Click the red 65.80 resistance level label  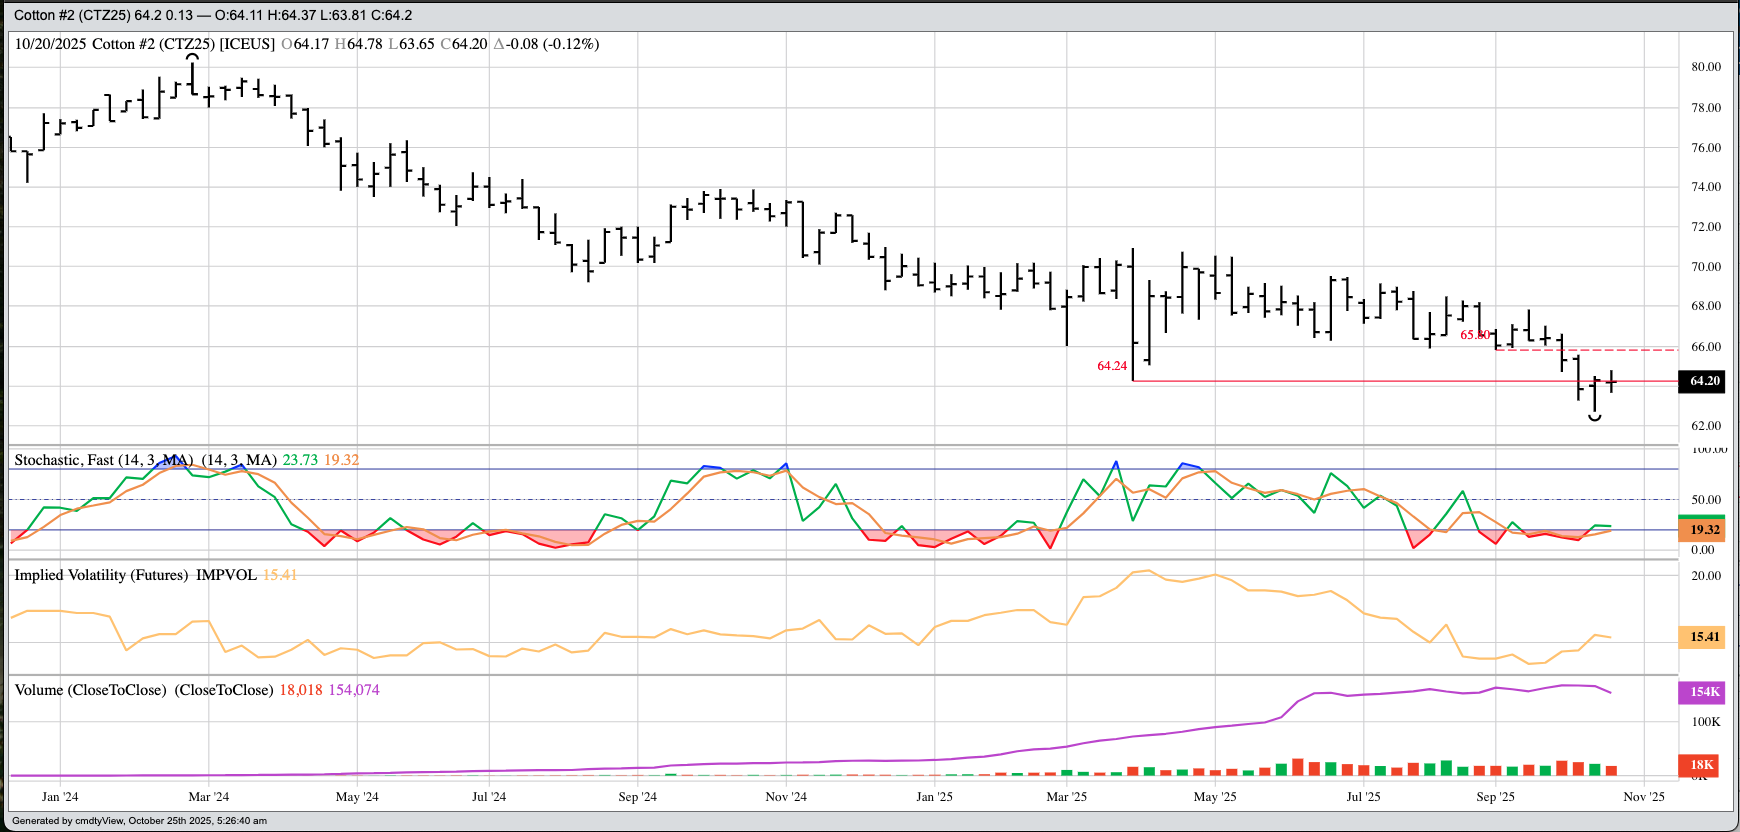(x=1474, y=335)
